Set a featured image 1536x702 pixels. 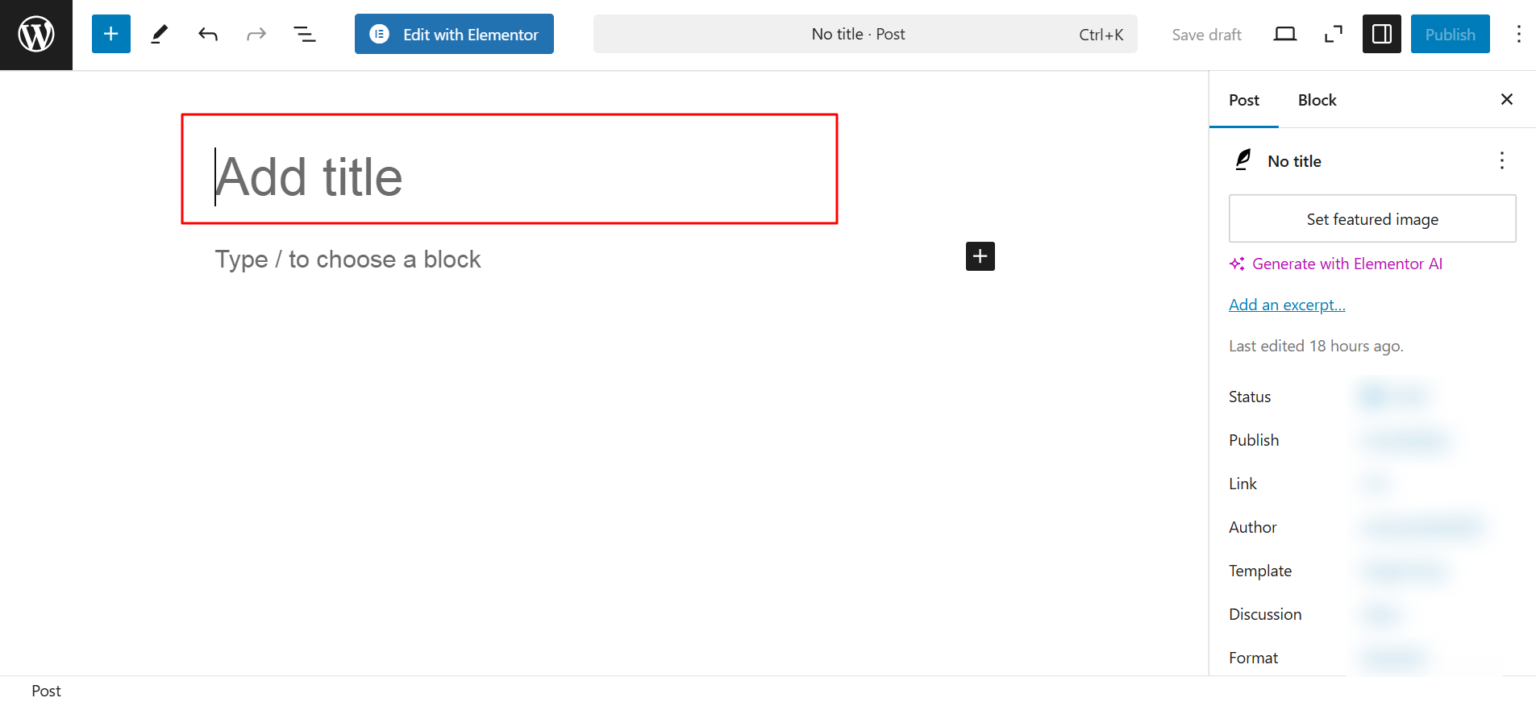click(1371, 218)
